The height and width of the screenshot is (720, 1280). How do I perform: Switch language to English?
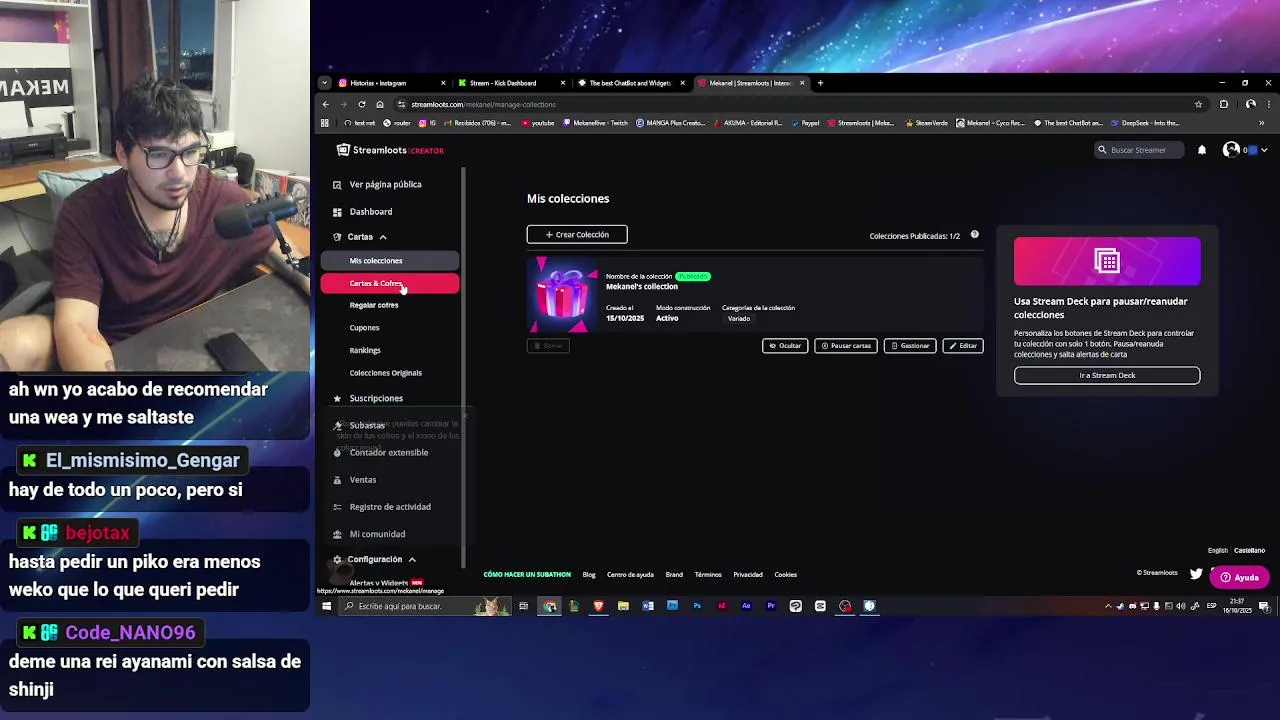coord(1217,550)
